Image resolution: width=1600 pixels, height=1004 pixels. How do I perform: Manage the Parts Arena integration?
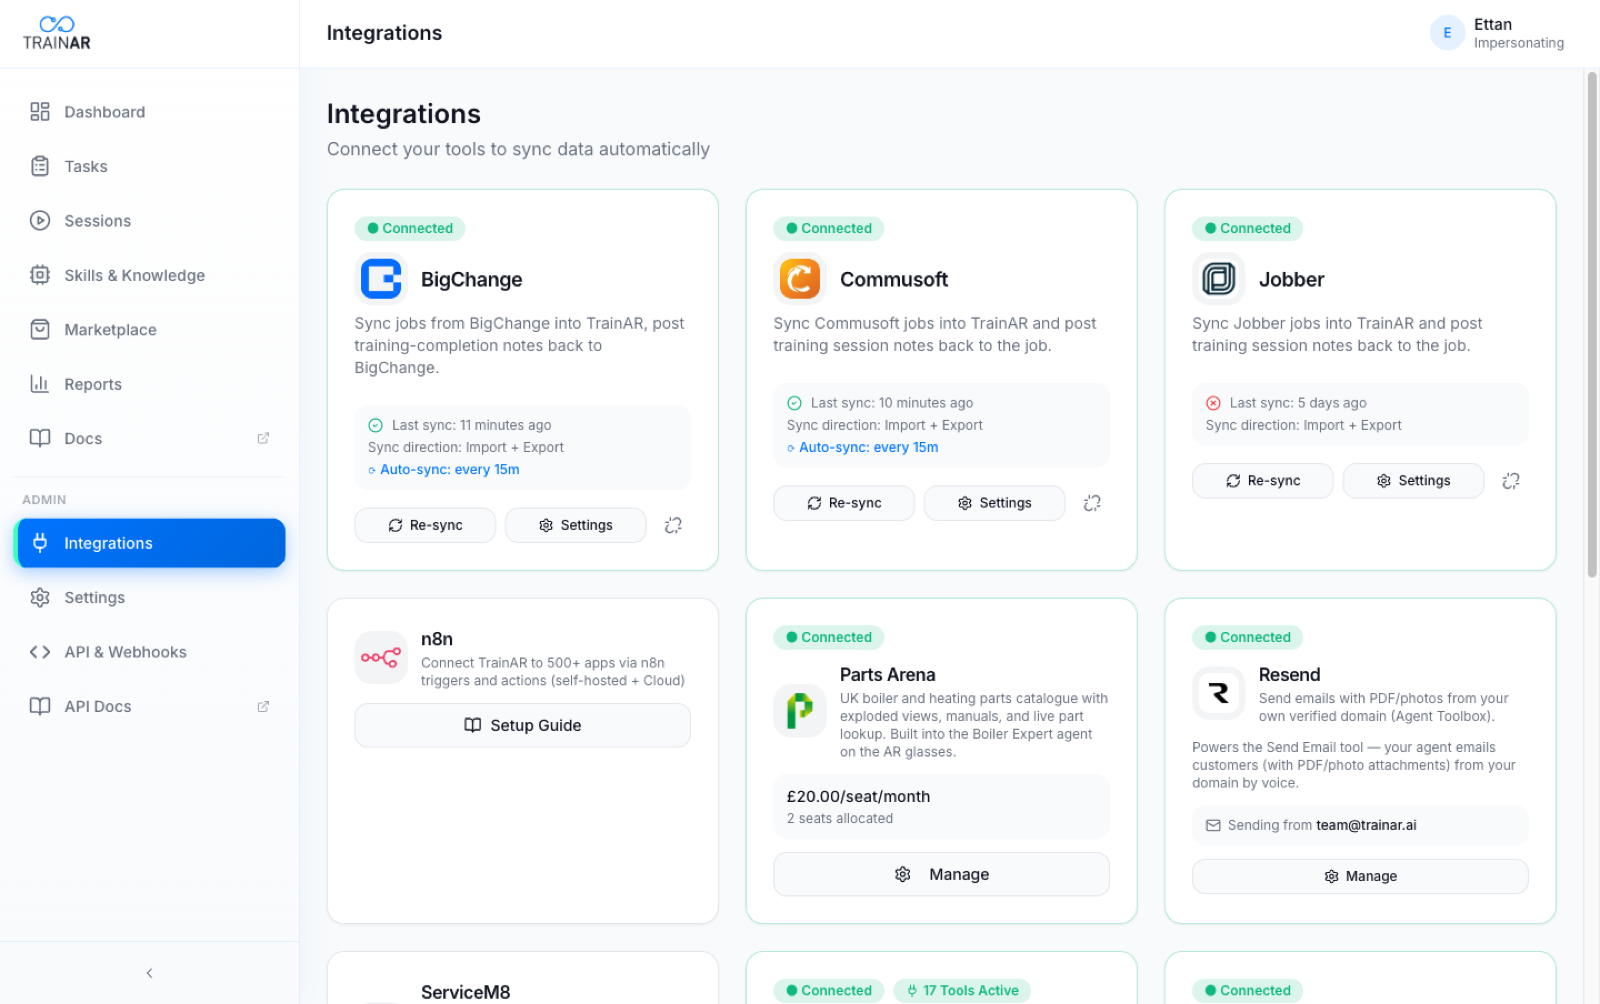pyautogui.click(x=942, y=874)
